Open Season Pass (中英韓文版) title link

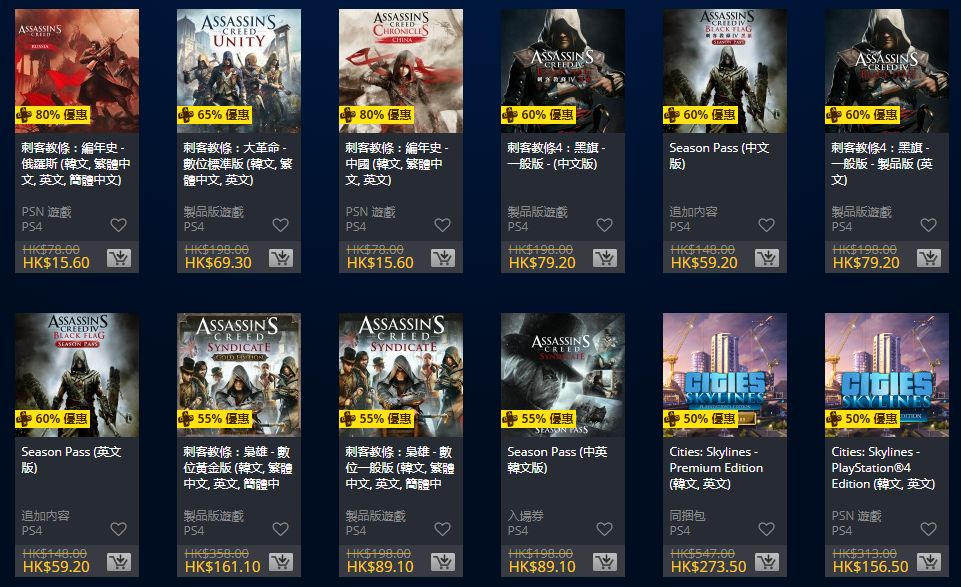coord(557,460)
